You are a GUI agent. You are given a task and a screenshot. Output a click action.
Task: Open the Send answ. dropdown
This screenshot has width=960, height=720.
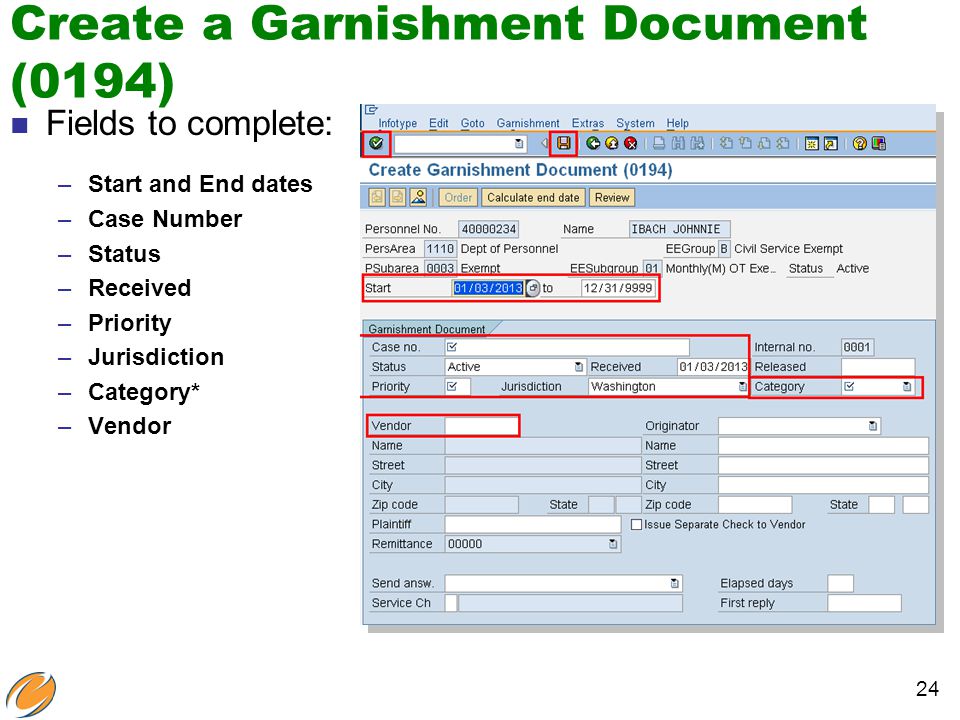pyautogui.click(x=674, y=583)
